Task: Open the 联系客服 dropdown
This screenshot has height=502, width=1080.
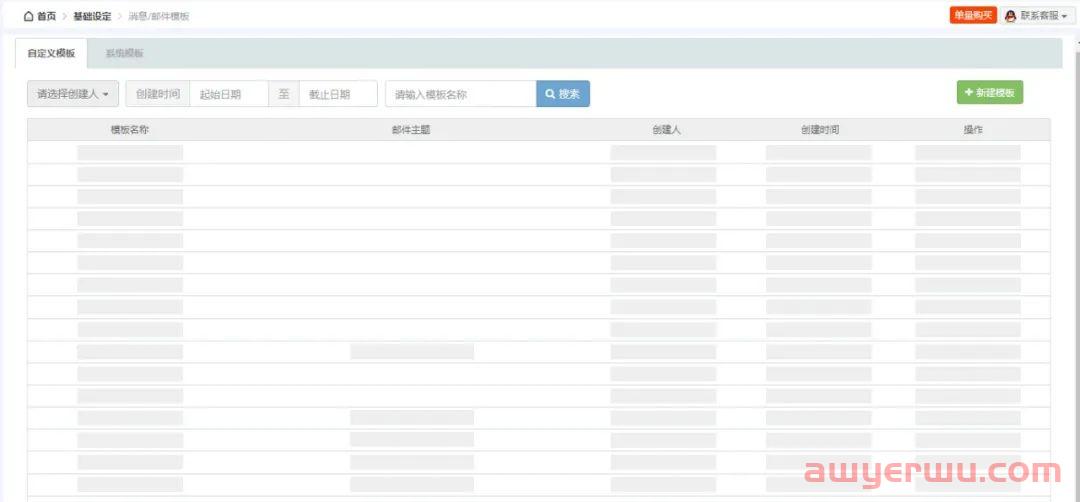Action: pos(1037,16)
